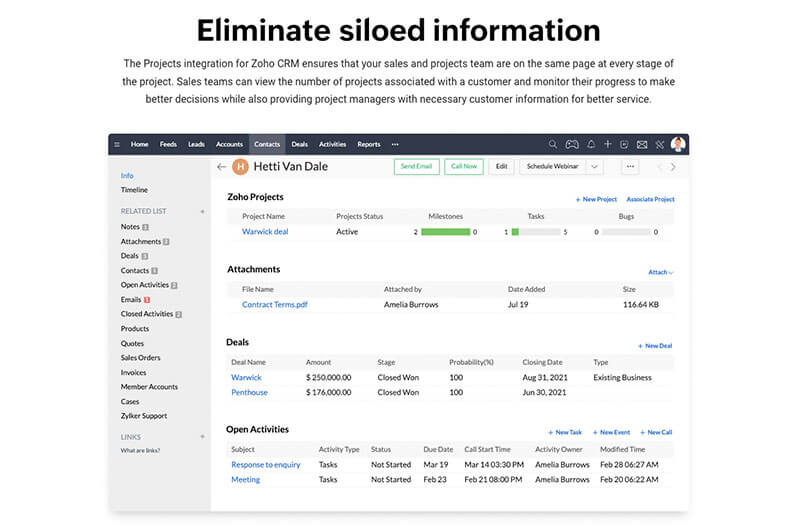Click the Edit button
The height and width of the screenshot is (530, 800).
click(502, 166)
